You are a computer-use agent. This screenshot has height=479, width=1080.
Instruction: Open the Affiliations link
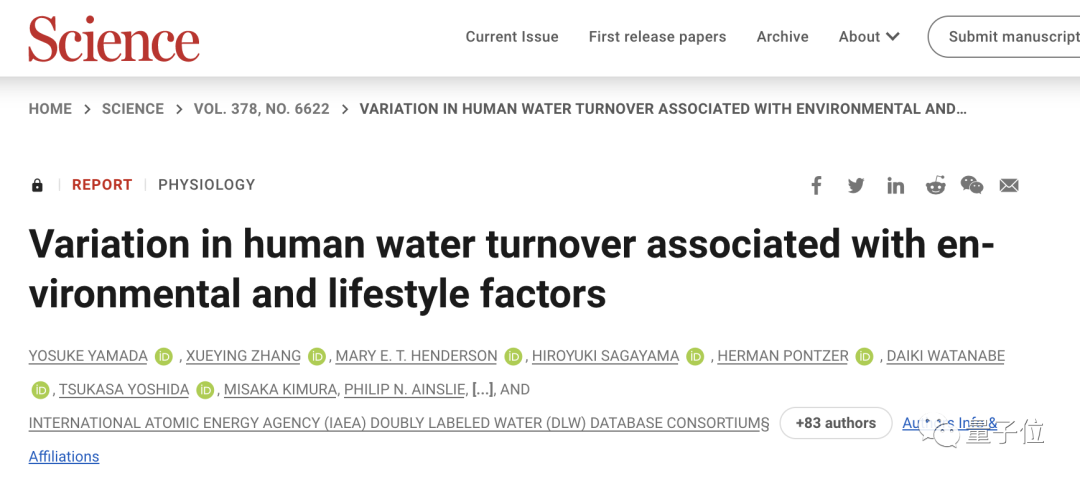[x=64, y=456]
